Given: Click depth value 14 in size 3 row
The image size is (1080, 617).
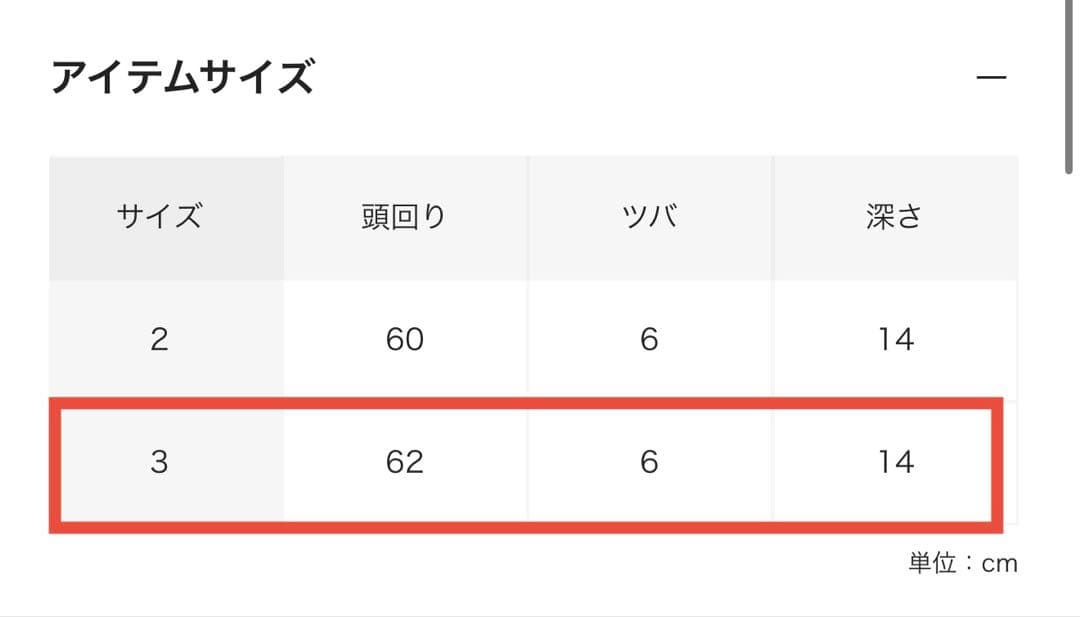Looking at the screenshot, I should tap(896, 462).
